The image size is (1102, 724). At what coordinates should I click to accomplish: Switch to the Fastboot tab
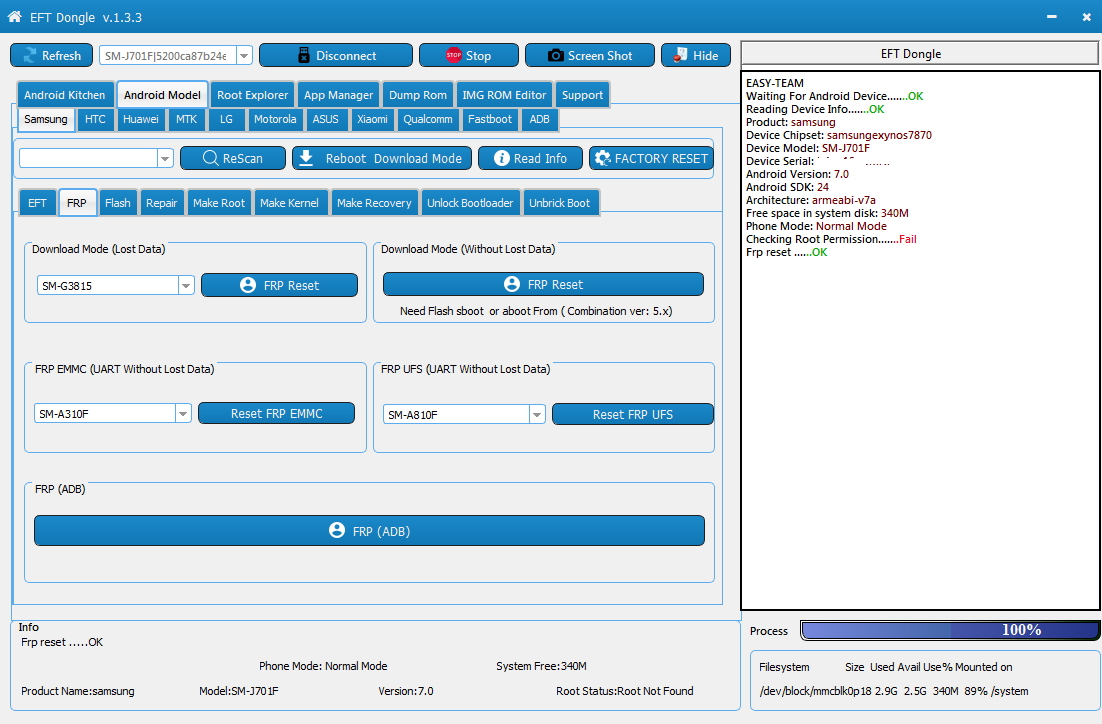pyautogui.click(x=490, y=119)
